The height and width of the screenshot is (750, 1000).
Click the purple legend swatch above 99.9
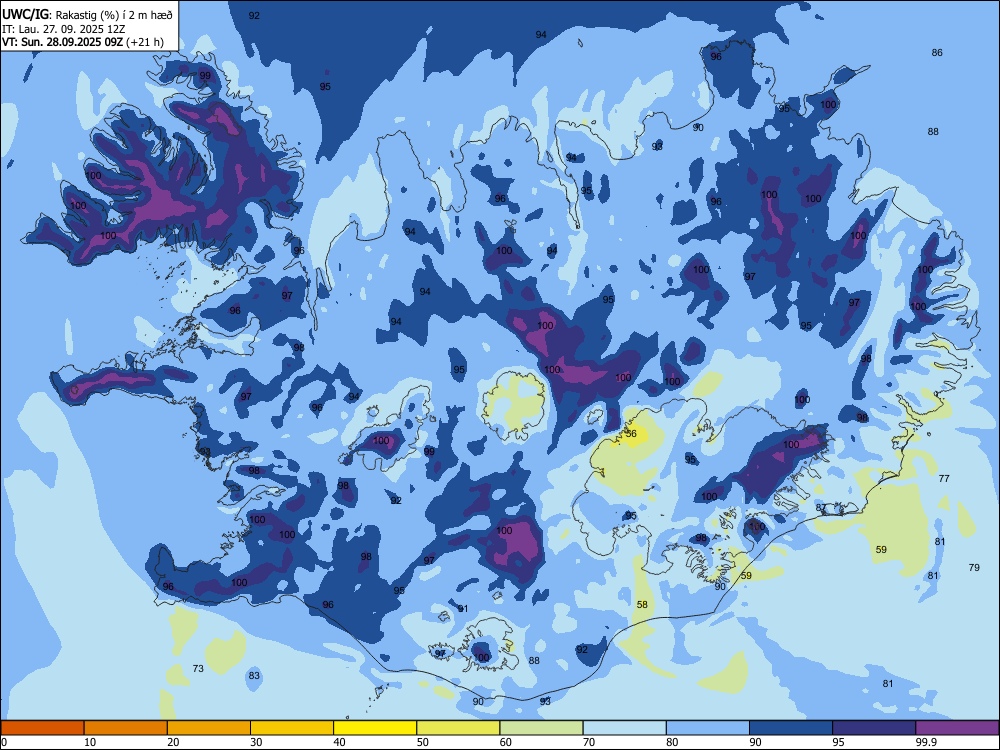pos(957,728)
